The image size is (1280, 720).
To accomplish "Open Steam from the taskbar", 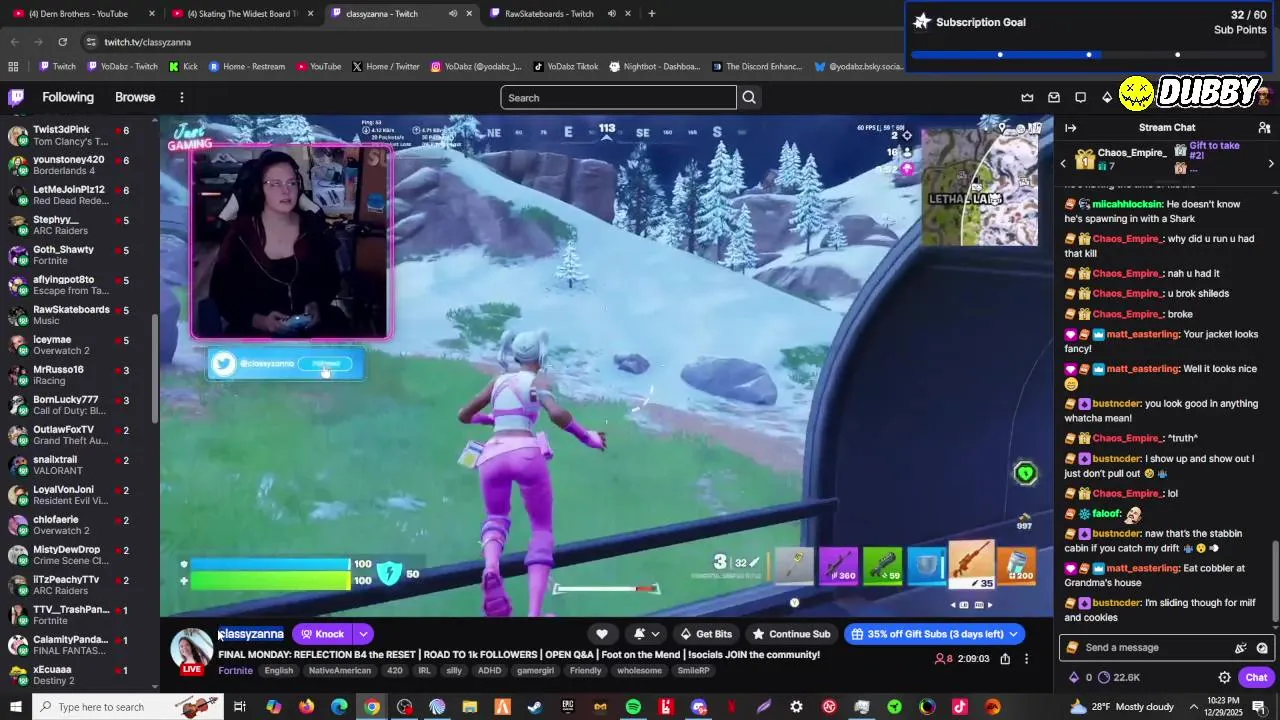I will [x=535, y=707].
